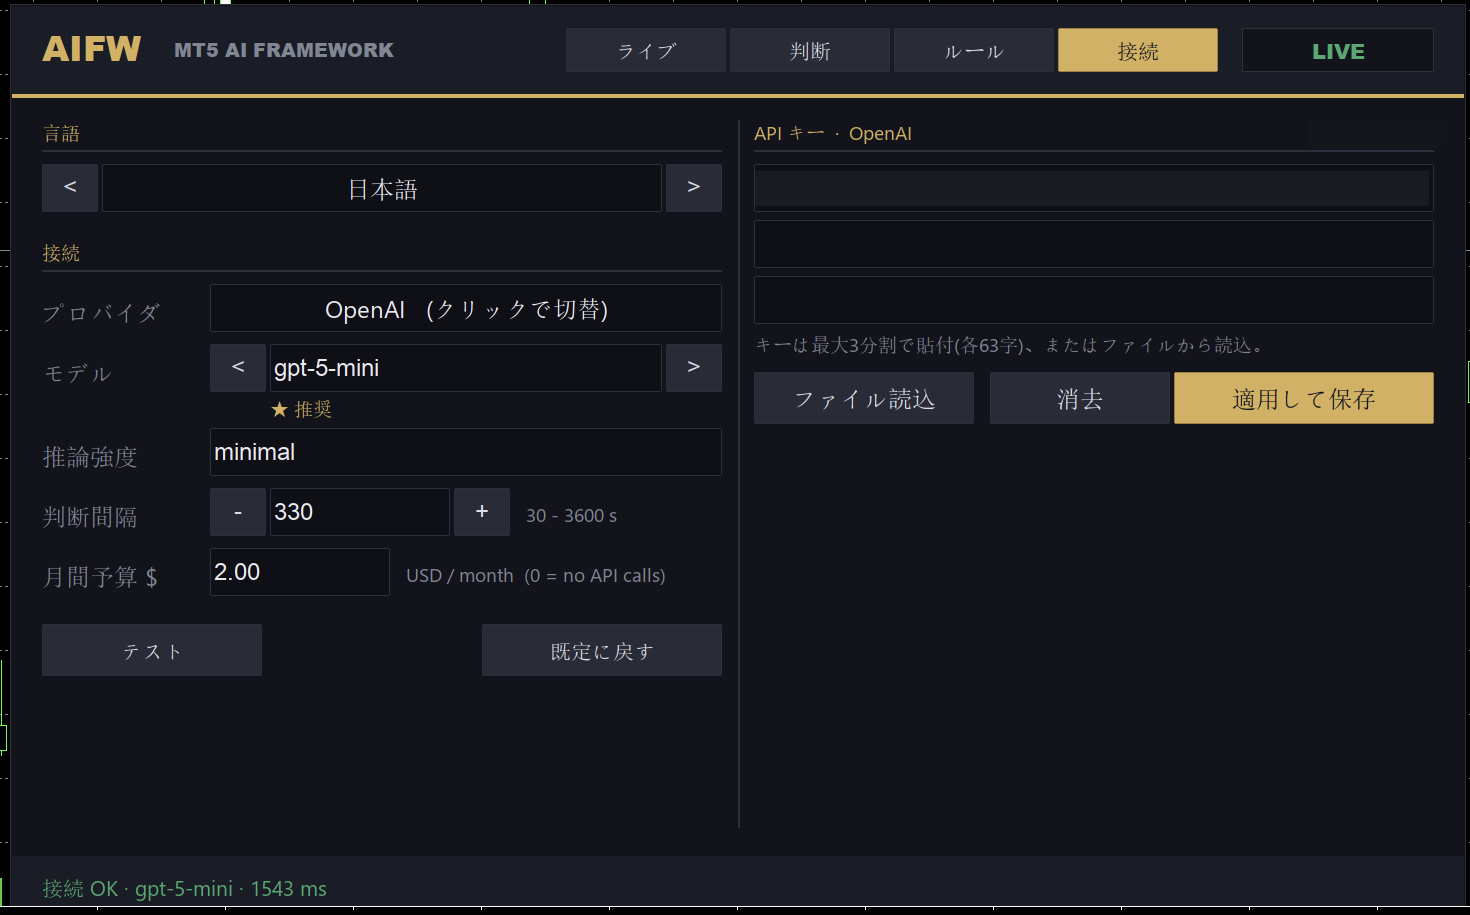Click status text 接続 OK · gpt-5-mini
Image resolution: width=1470 pixels, height=915 pixels.
click(185, 889)
